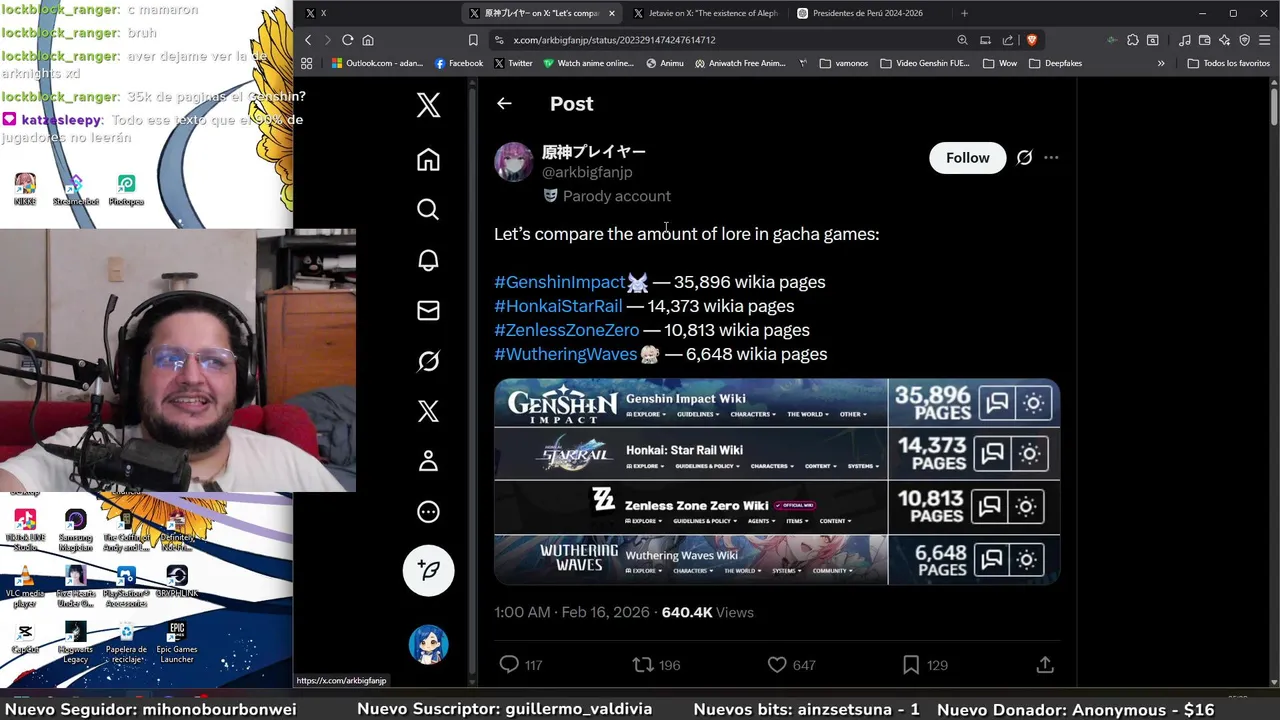Click the browser home button
1280x720 pixels.
[368, 40]
